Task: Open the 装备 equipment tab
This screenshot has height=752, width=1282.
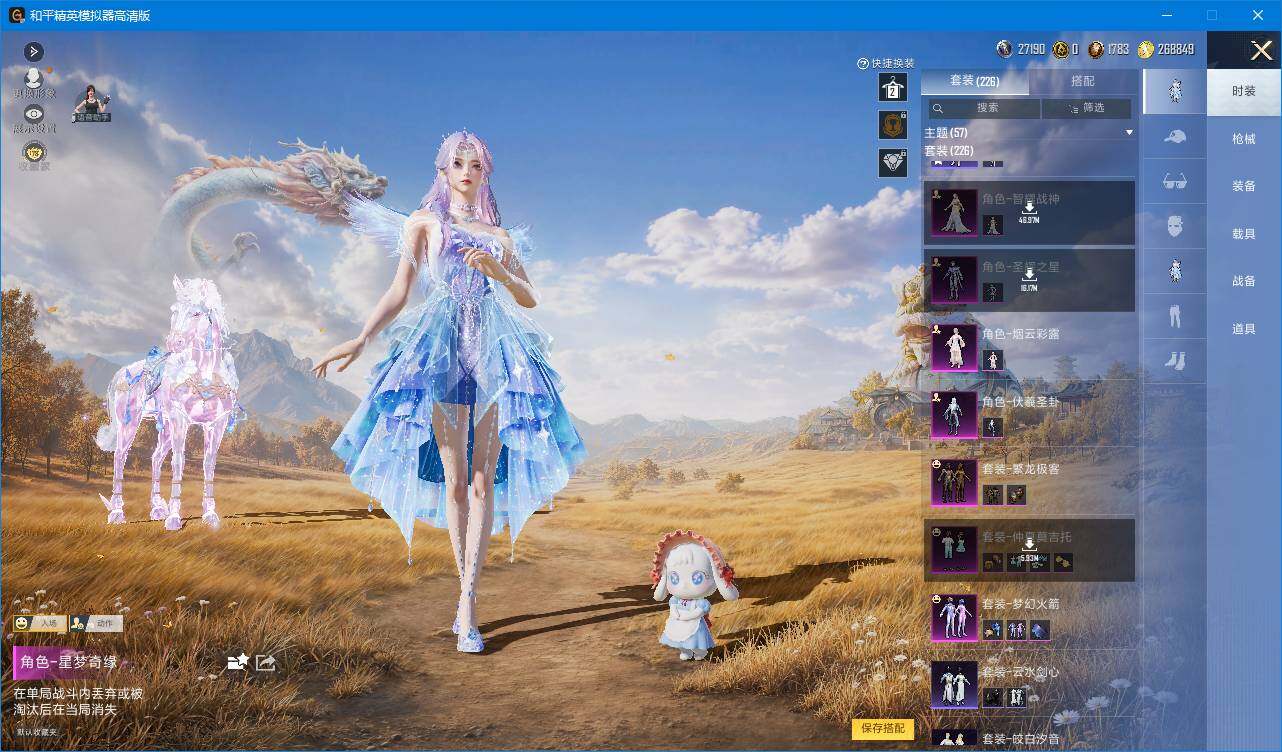Action: [x=1244, y=186]
